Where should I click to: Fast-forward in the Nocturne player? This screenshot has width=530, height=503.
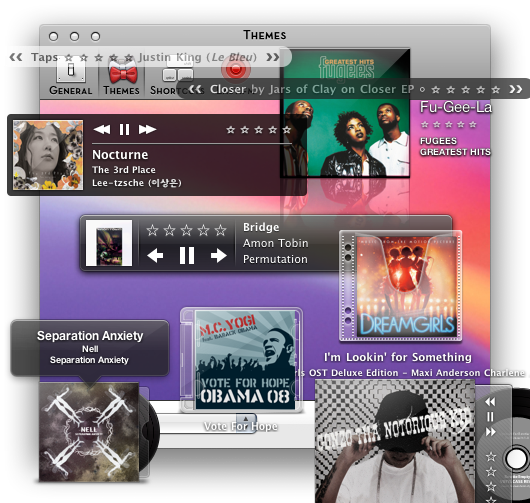[147, 129]
